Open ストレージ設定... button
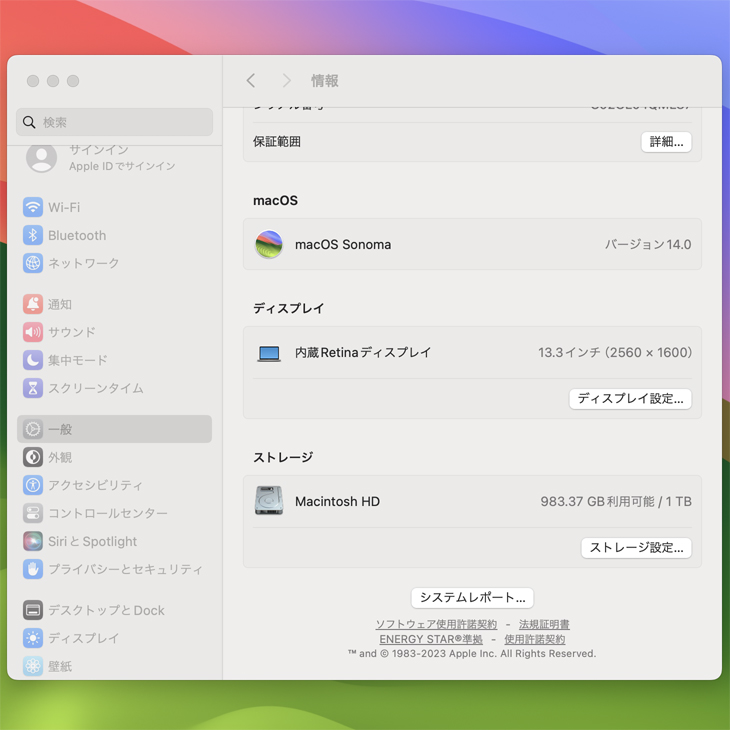This screenshot has height=730, width=730. pos(636,548)
